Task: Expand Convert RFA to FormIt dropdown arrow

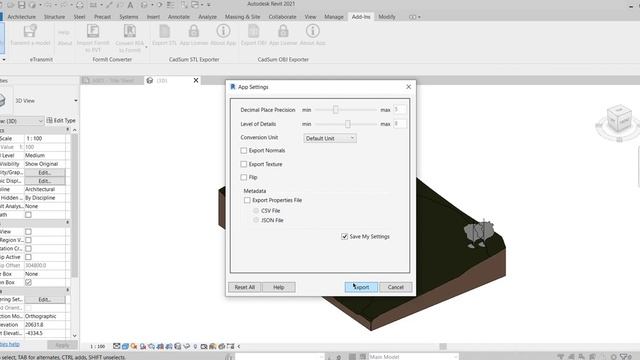Action: point(146,47)
